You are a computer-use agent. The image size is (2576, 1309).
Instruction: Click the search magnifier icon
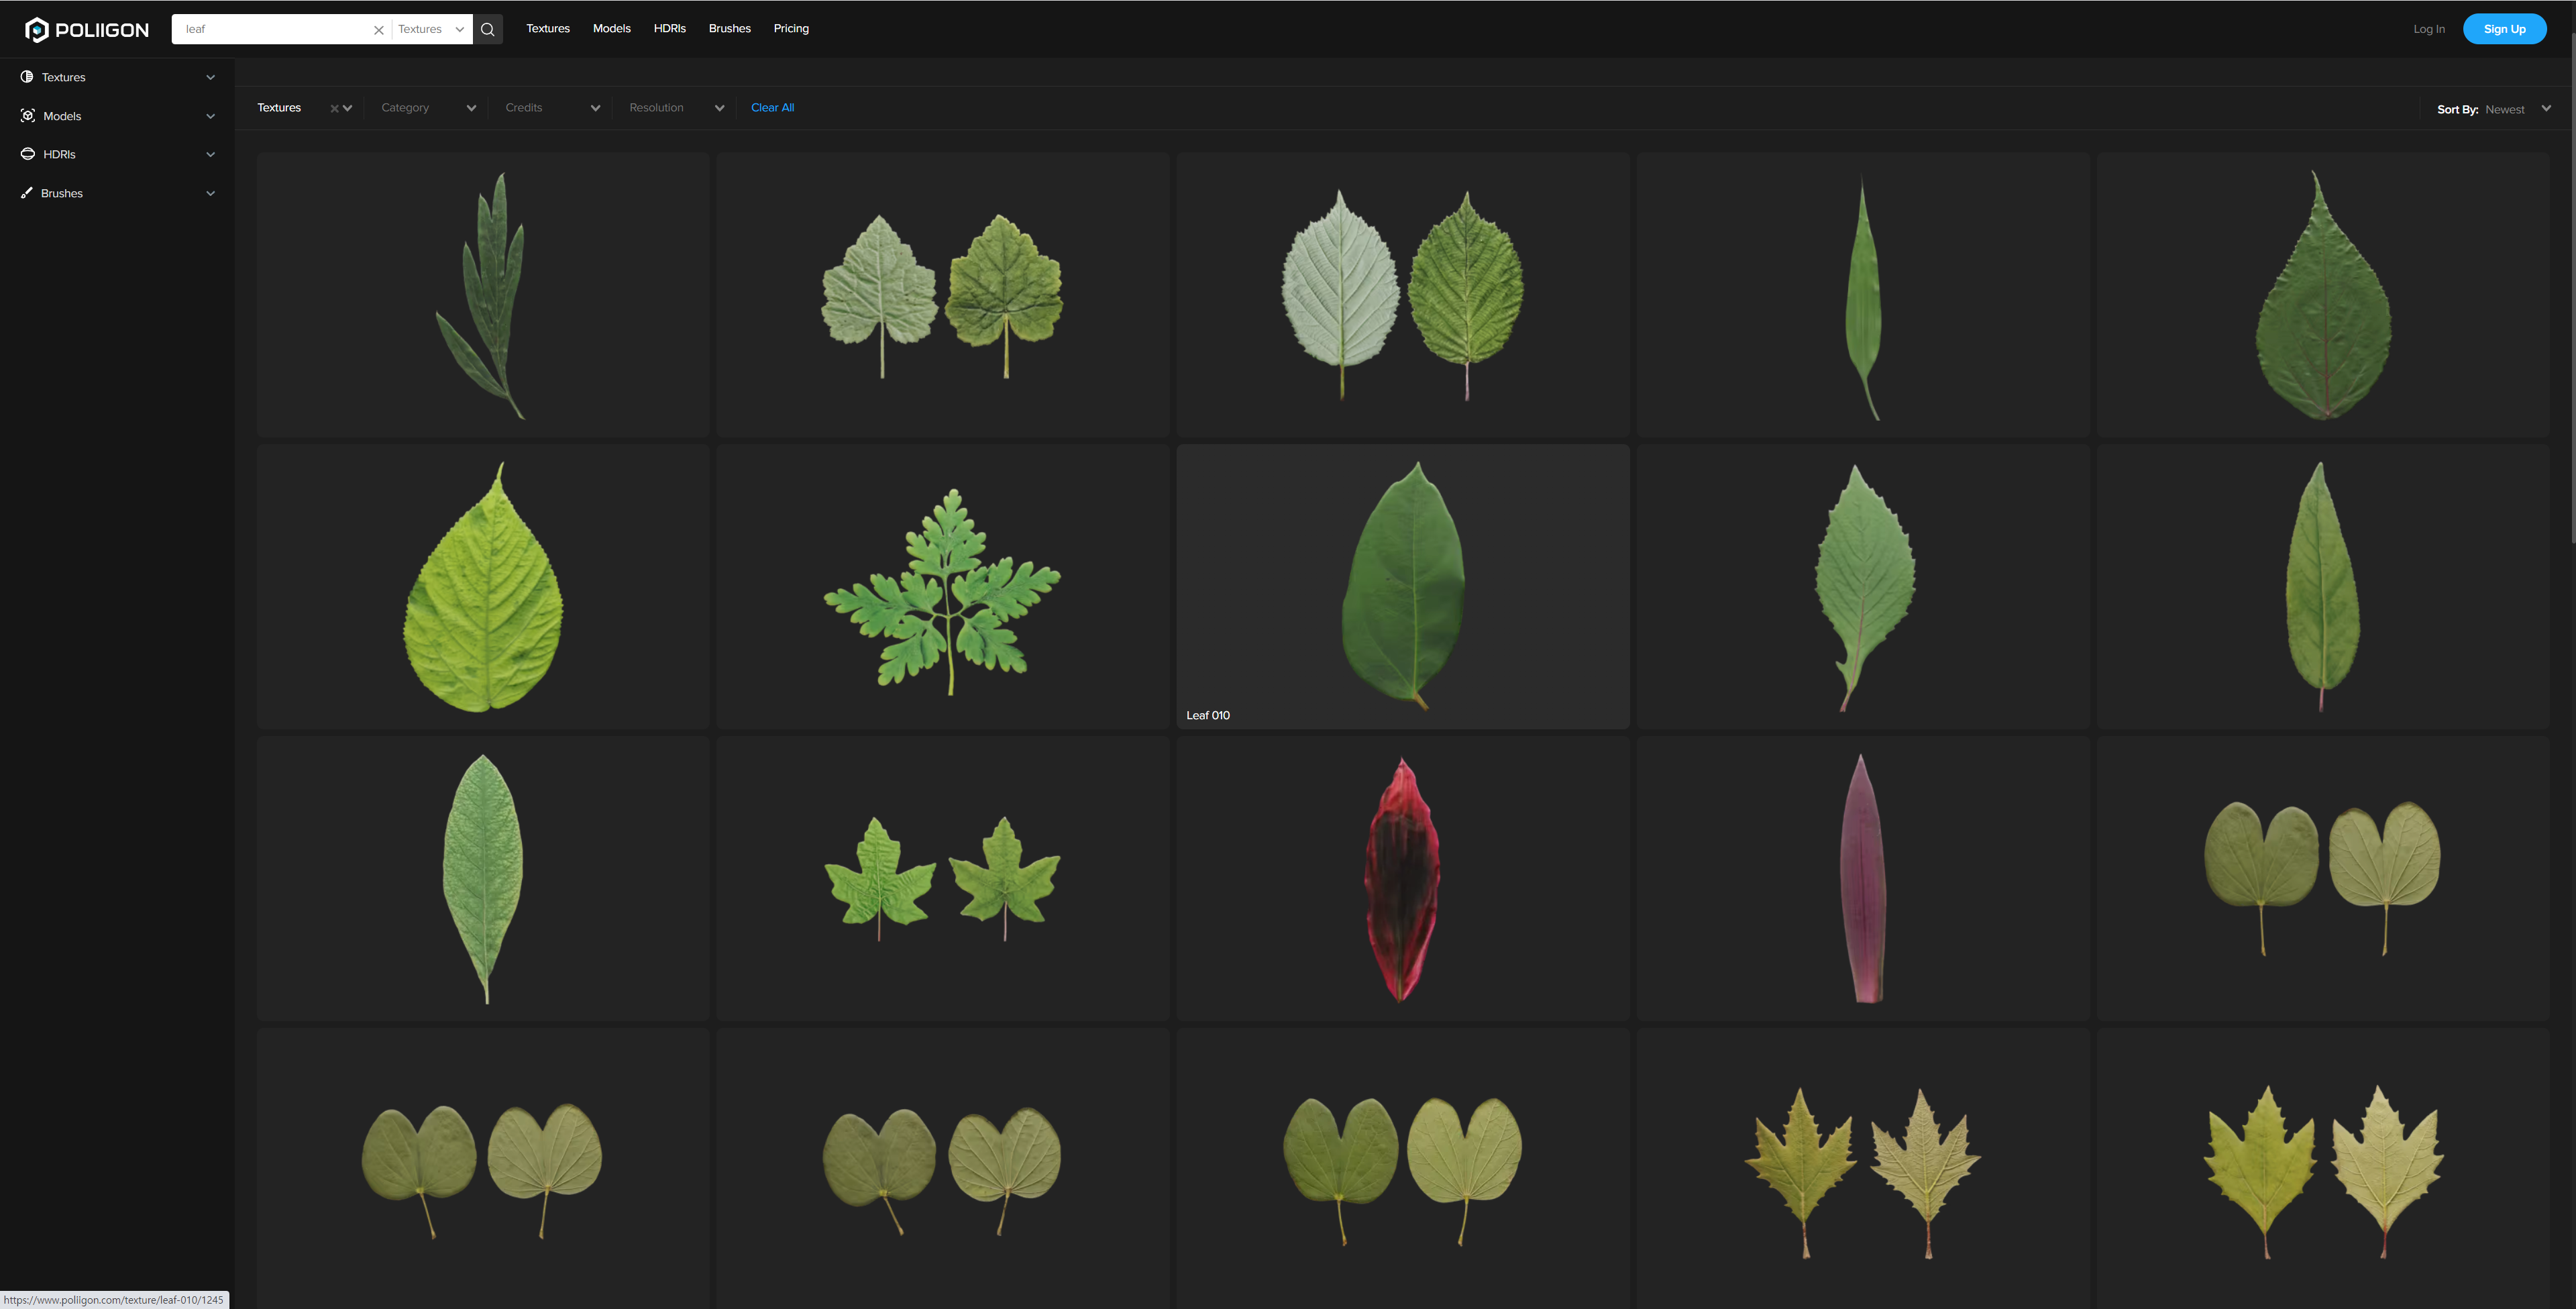(488, 29)
